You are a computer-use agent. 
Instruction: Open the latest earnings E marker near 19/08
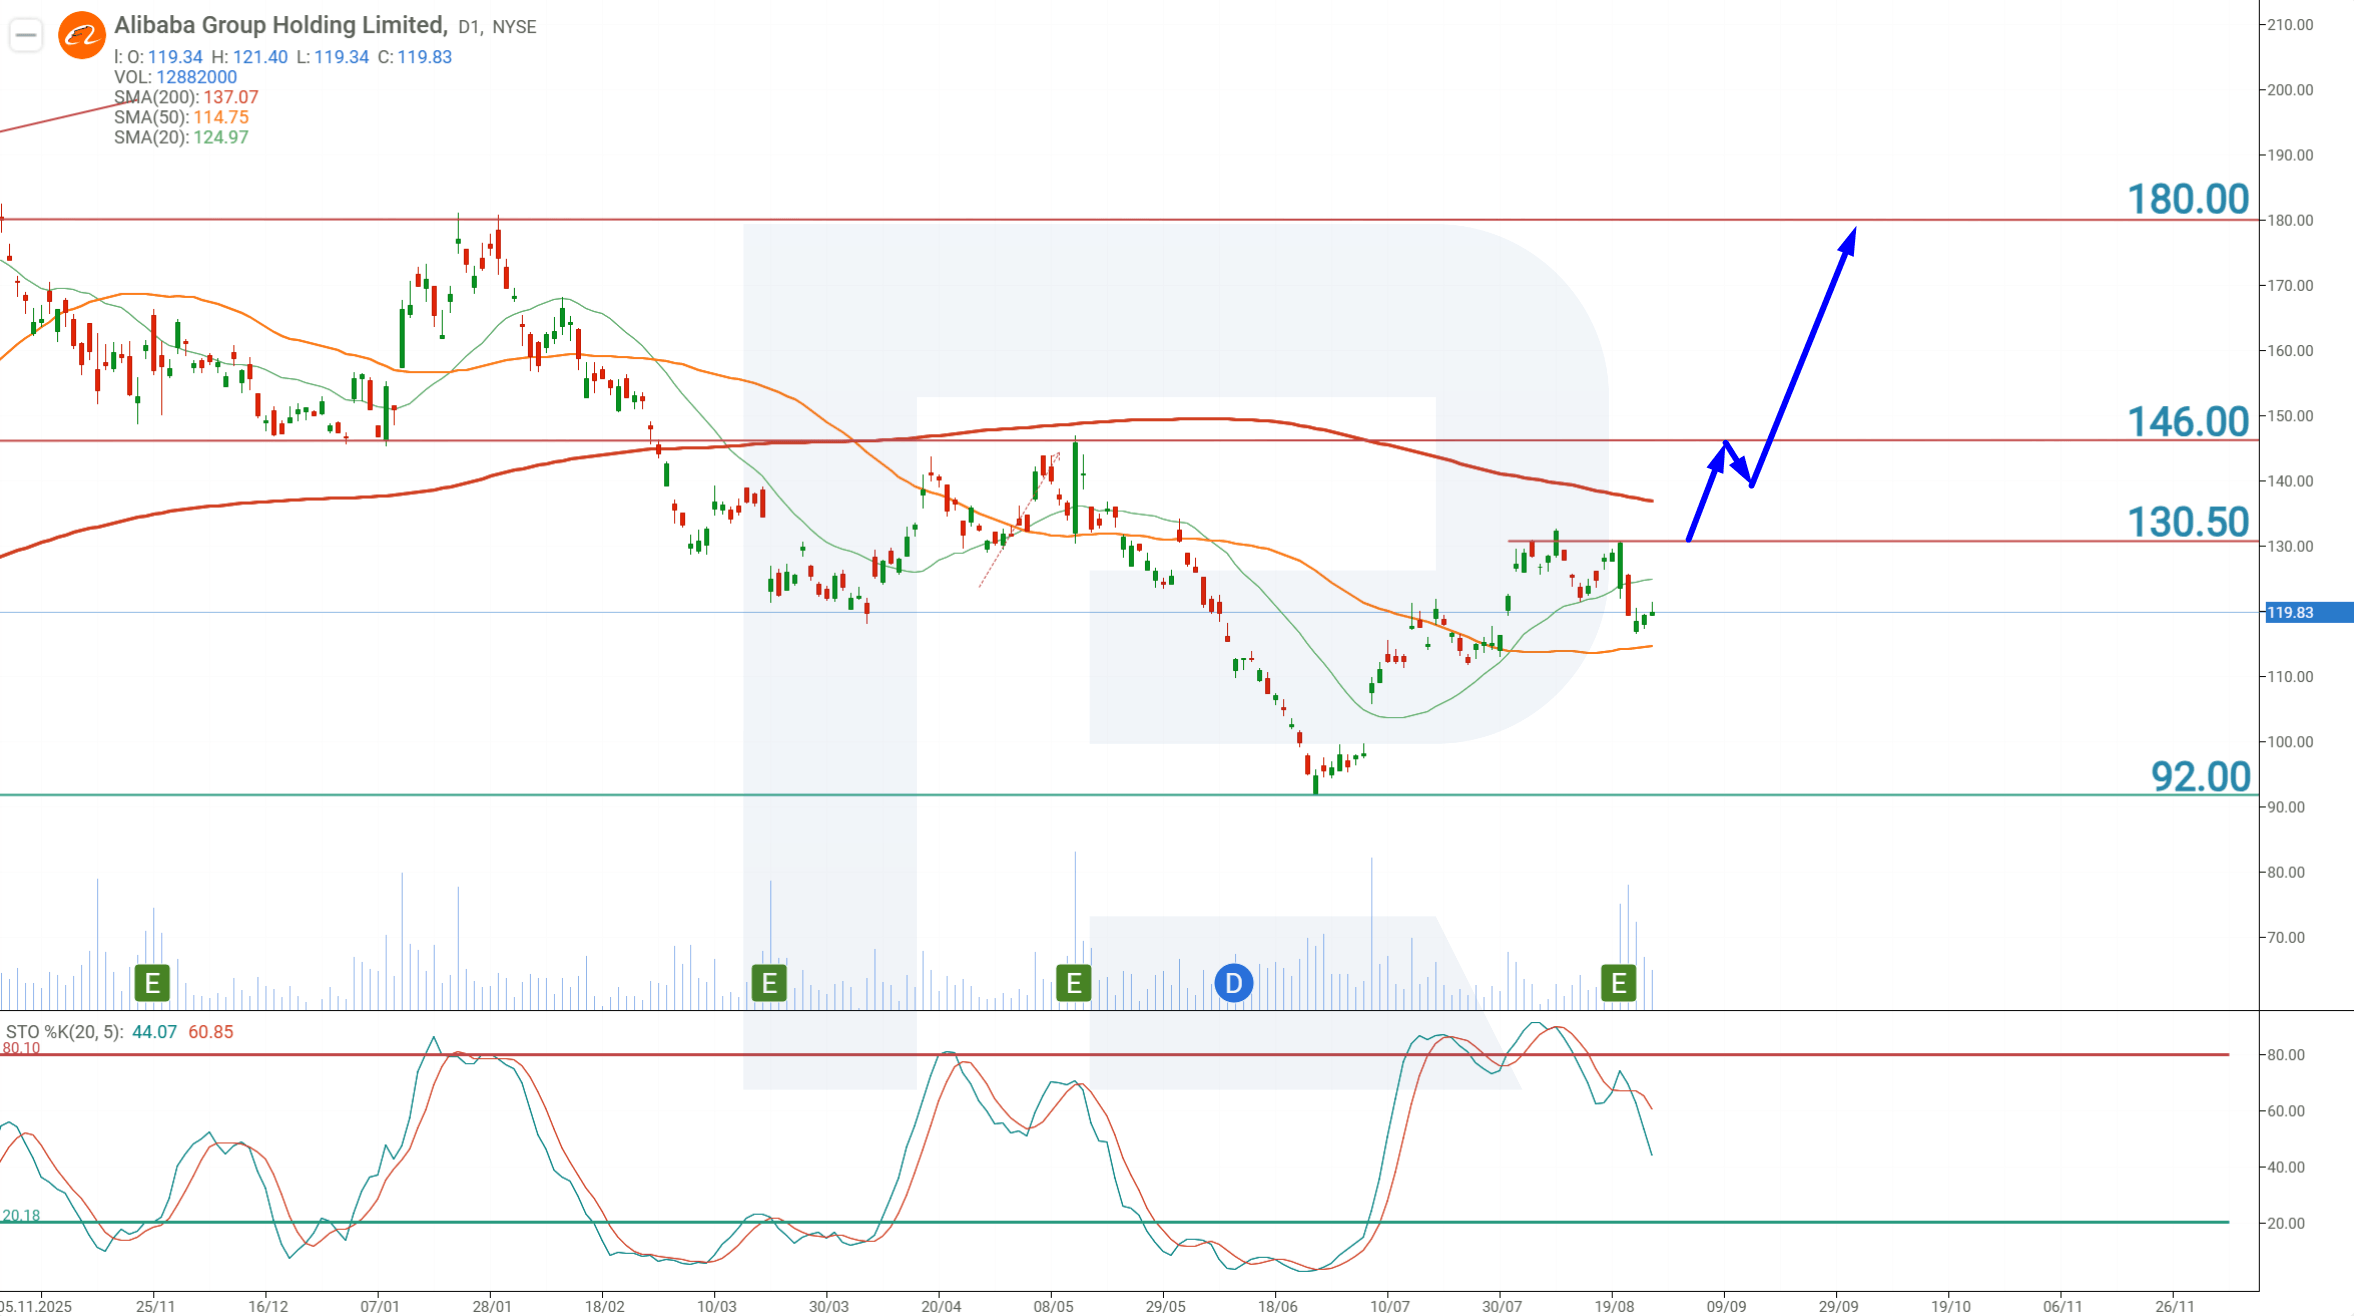[1618, 983]
